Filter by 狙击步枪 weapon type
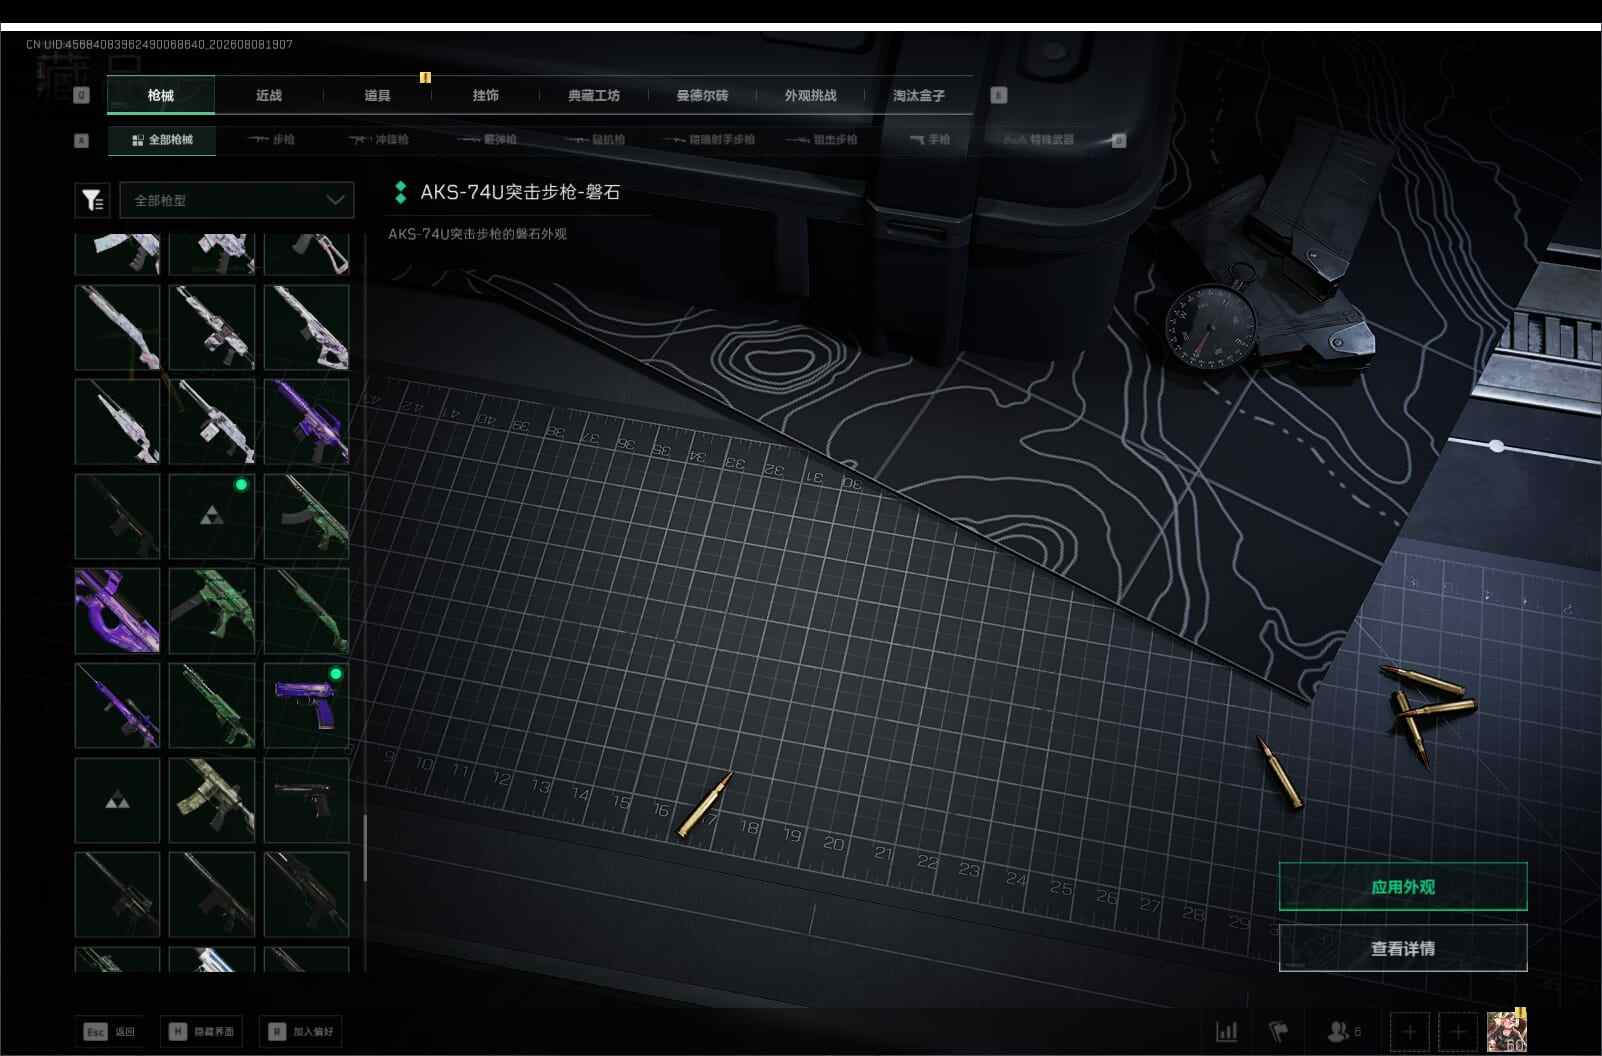Screen dimensions: 1602x1056 822,140
